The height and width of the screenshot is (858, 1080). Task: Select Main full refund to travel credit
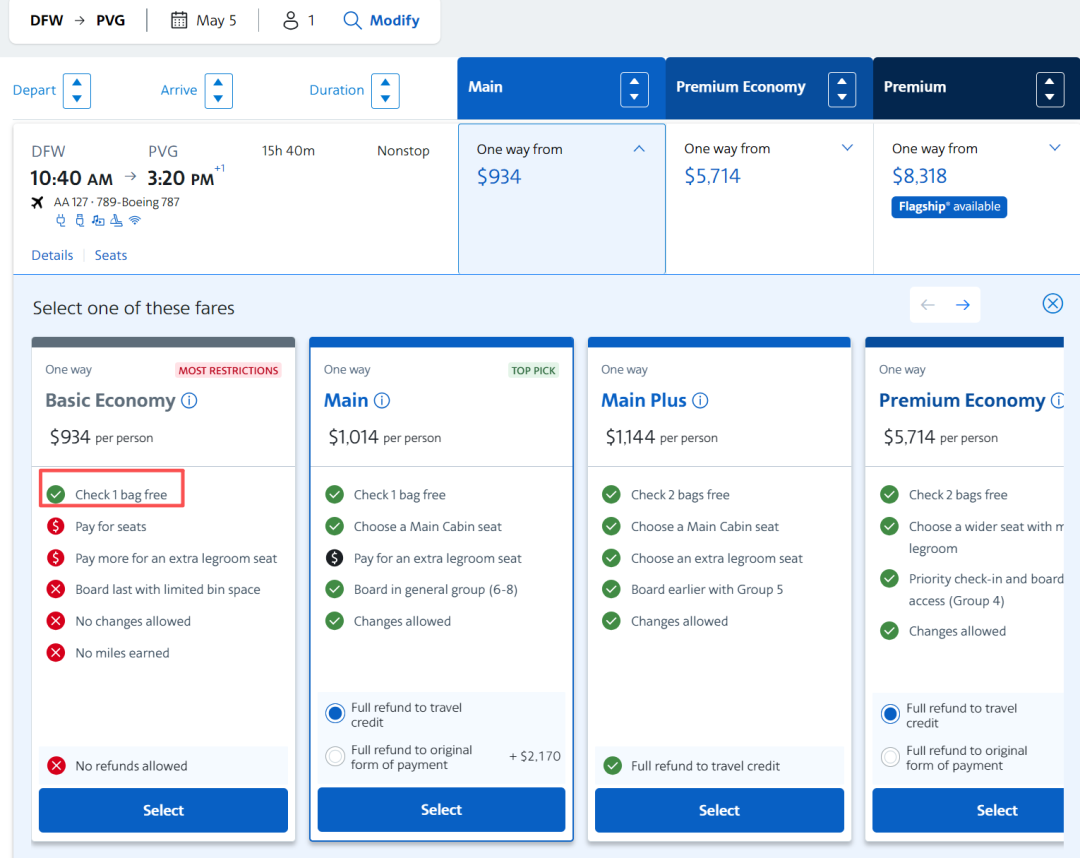tap(336, 714)
